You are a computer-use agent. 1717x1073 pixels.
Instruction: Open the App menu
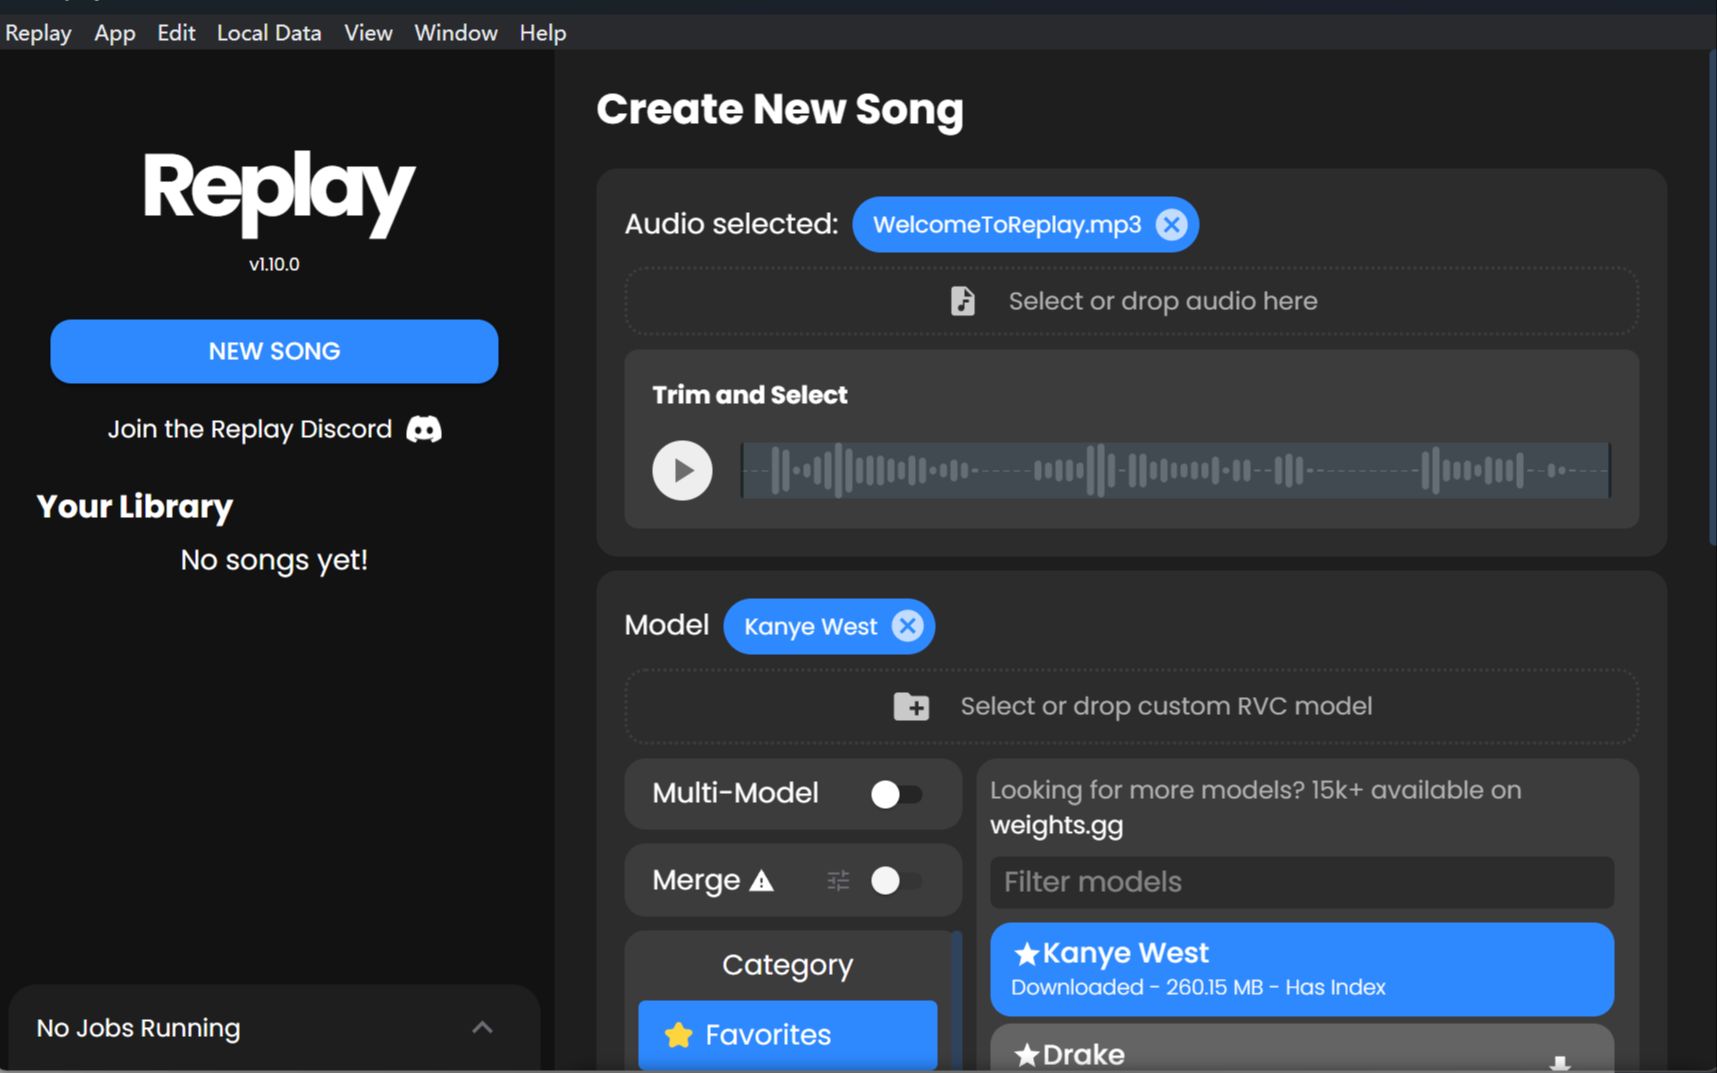[115, 33]
